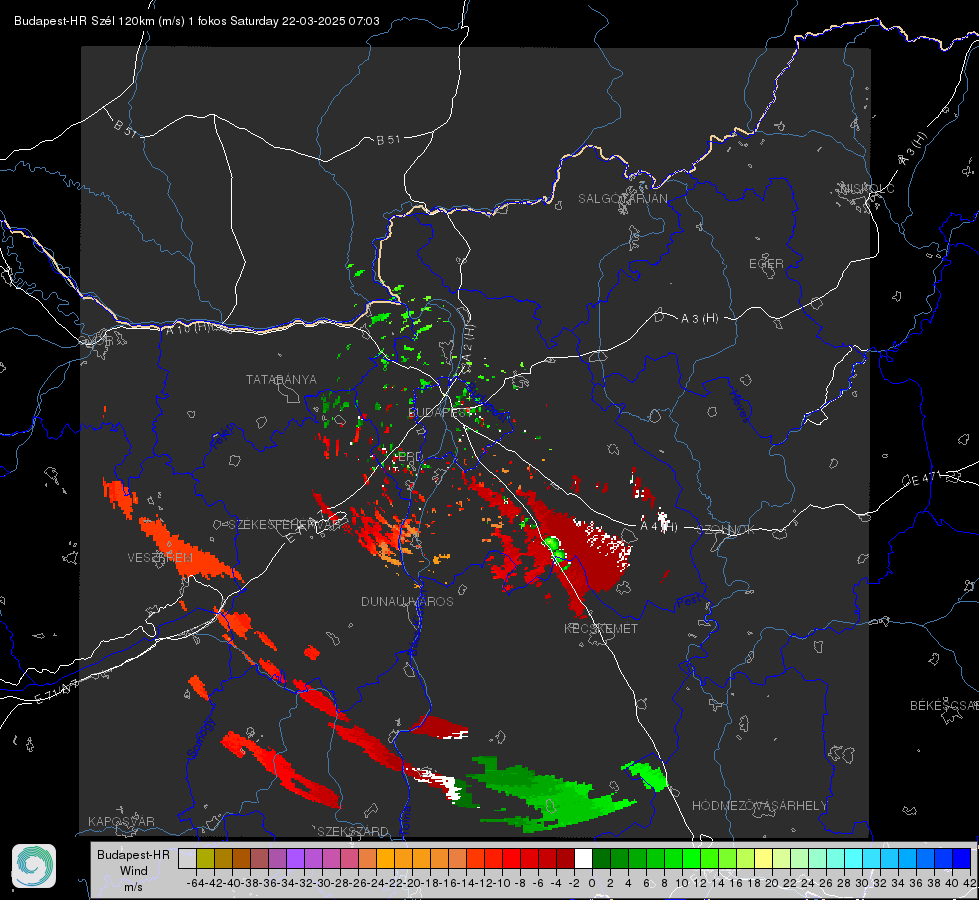The width and height of the screenshot is (979, 900).
Task: Pick the bright green swatch between 10 and 12
Action: (x=691, y=858)
